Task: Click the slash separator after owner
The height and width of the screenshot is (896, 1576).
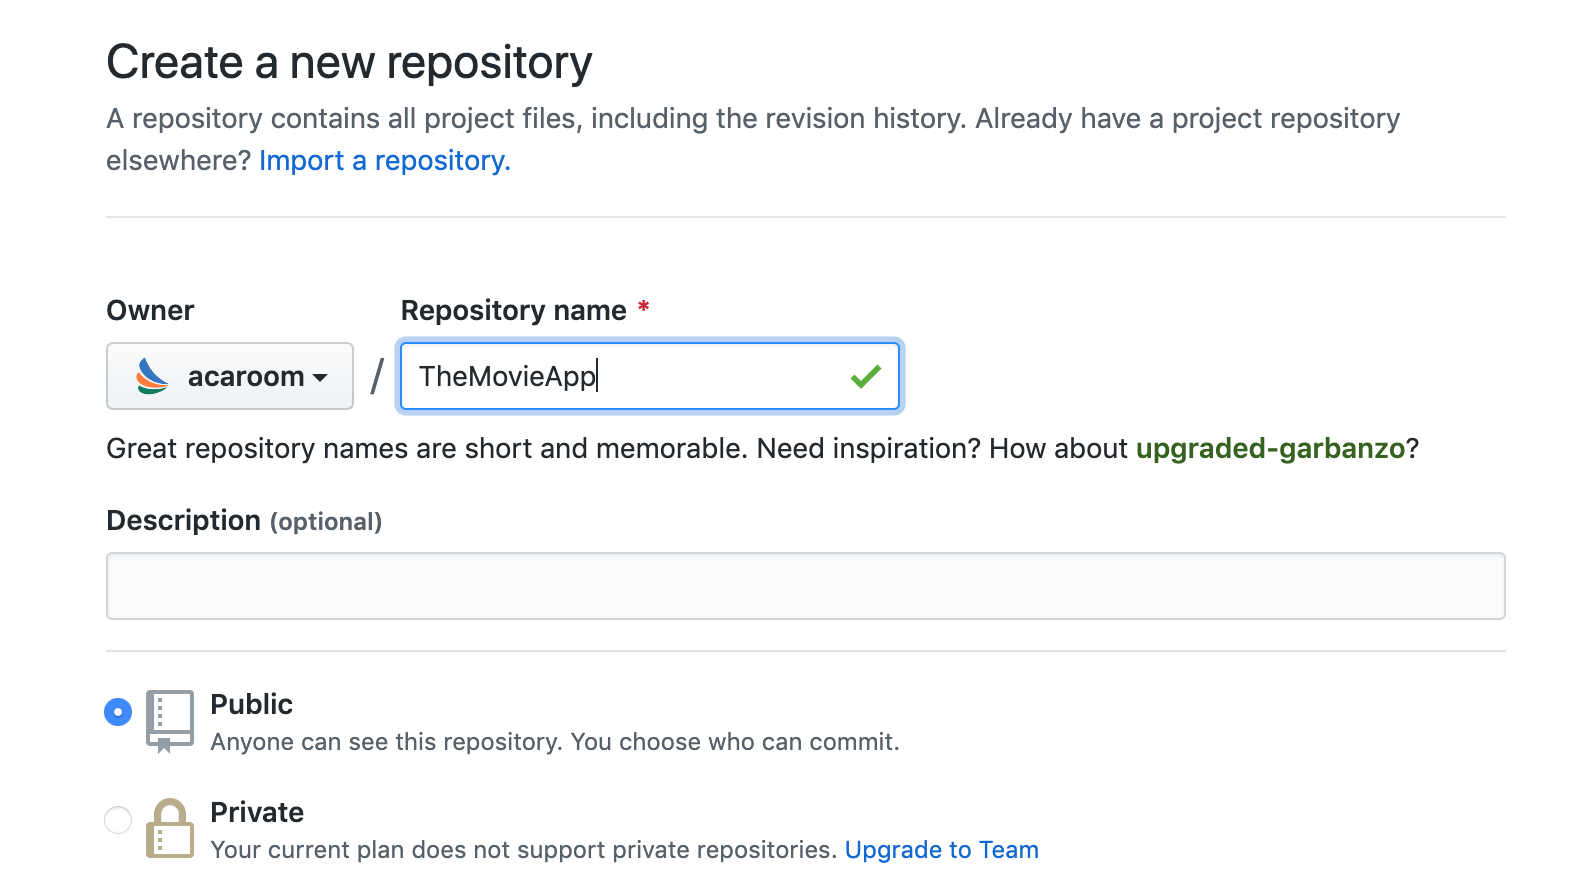Action: 377,377
